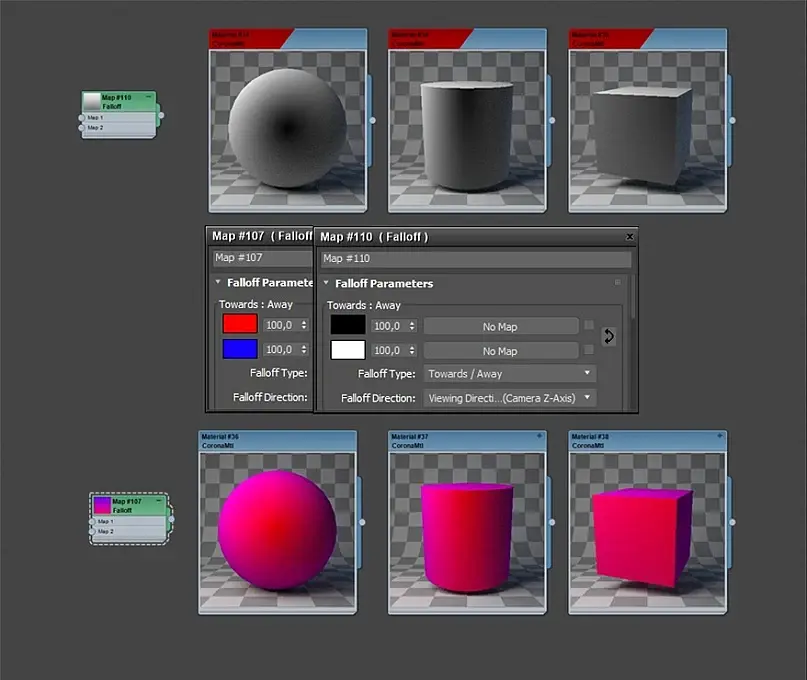This screenshot has width=807, height=680.
Task: Click the blue swatch amount field 100,0
Action: click(282, 350)
